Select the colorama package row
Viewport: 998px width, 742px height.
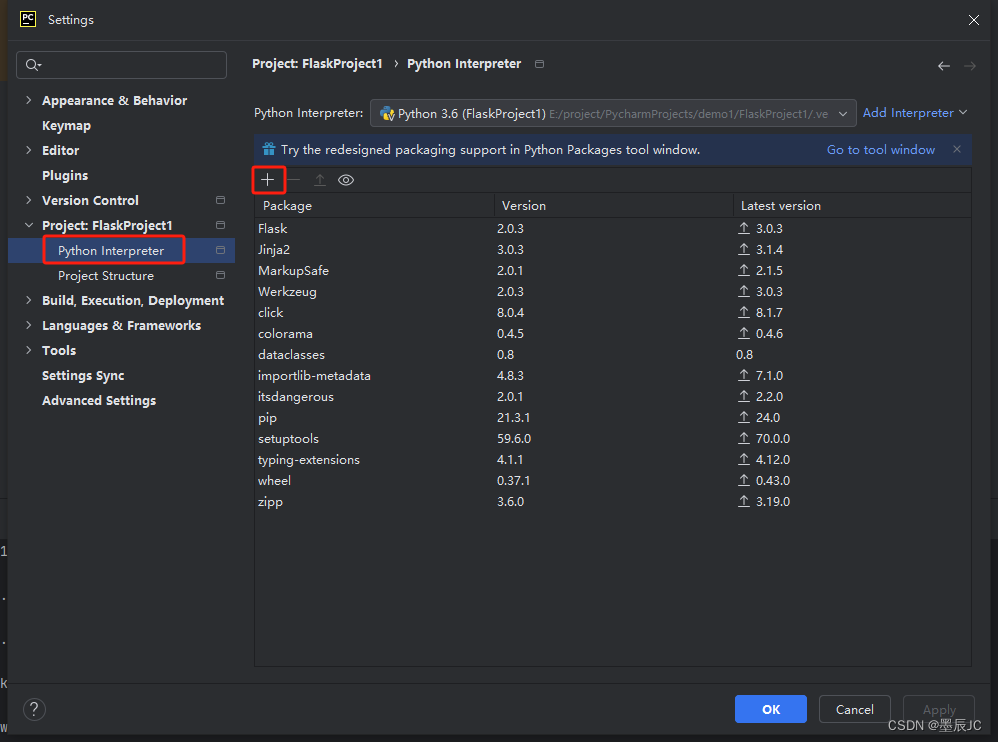[x=613, y=333]
